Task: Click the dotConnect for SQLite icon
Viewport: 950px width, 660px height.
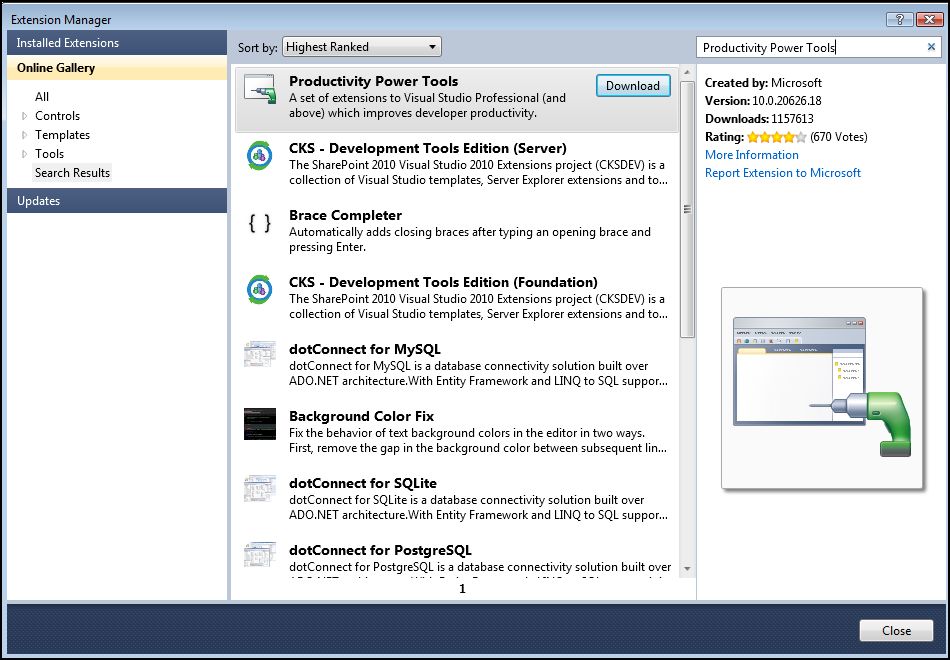Action: (260, 488)
